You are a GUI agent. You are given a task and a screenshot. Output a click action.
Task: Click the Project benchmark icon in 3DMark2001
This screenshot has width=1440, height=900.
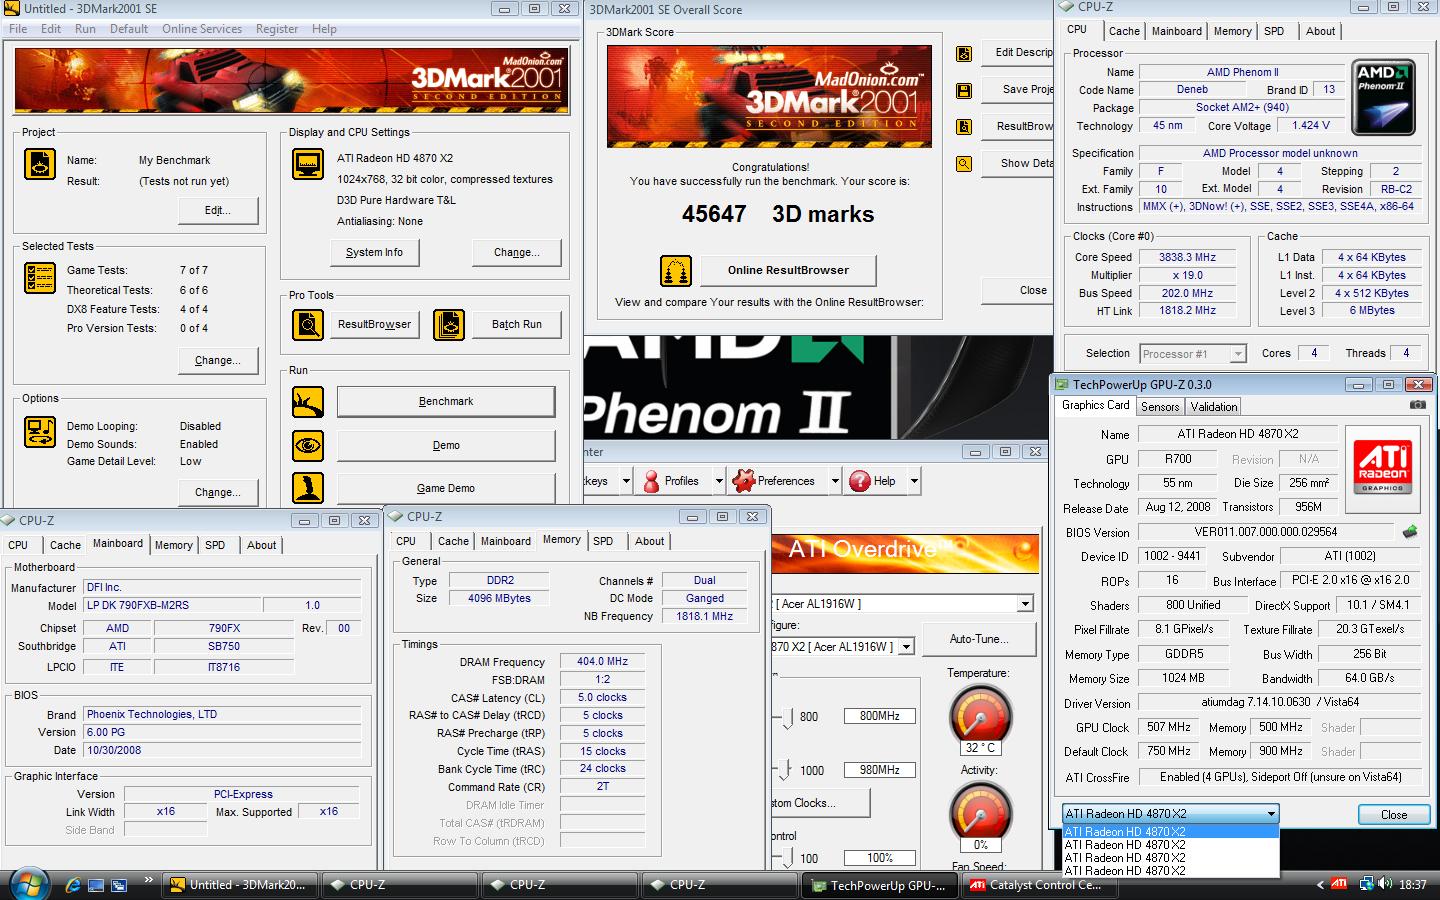[x=39, y=164]
